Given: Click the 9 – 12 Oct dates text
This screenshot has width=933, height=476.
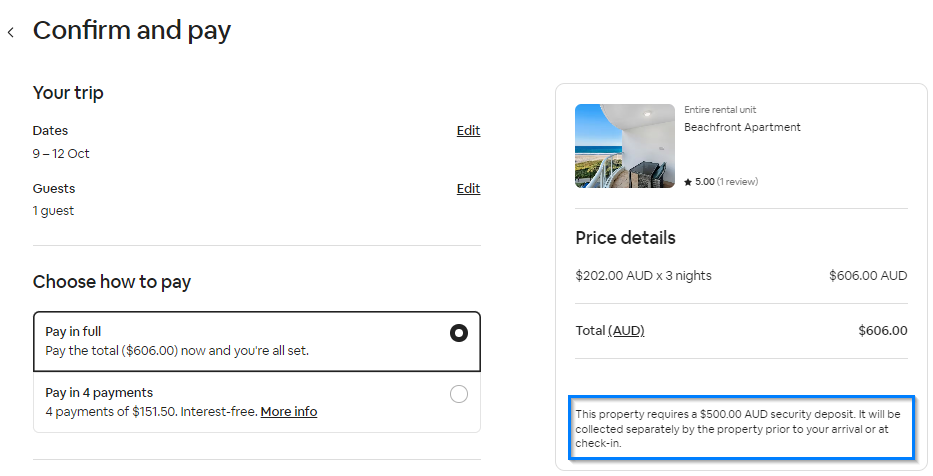Looking at the screenshot, I should point(61,154).
